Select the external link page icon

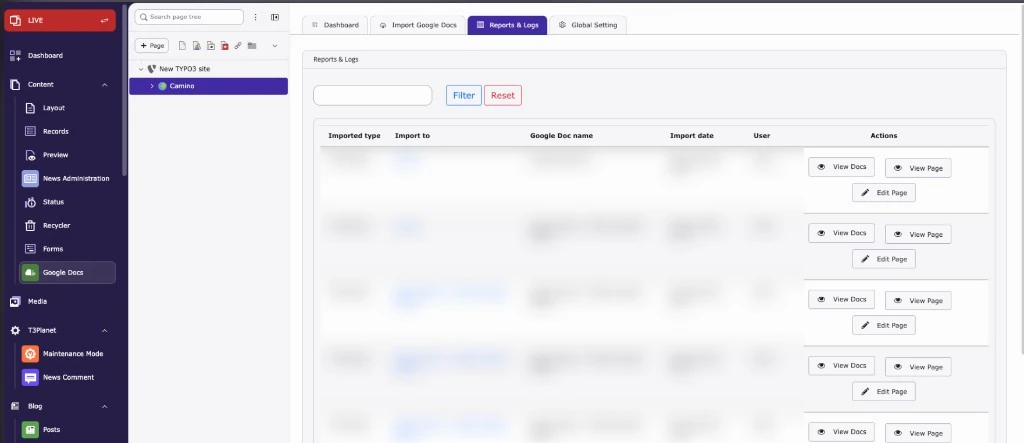[x=238, y=46]
